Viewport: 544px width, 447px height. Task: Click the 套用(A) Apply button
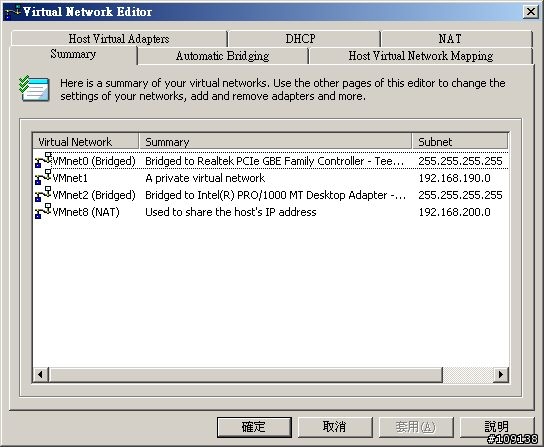coord(416,427)
